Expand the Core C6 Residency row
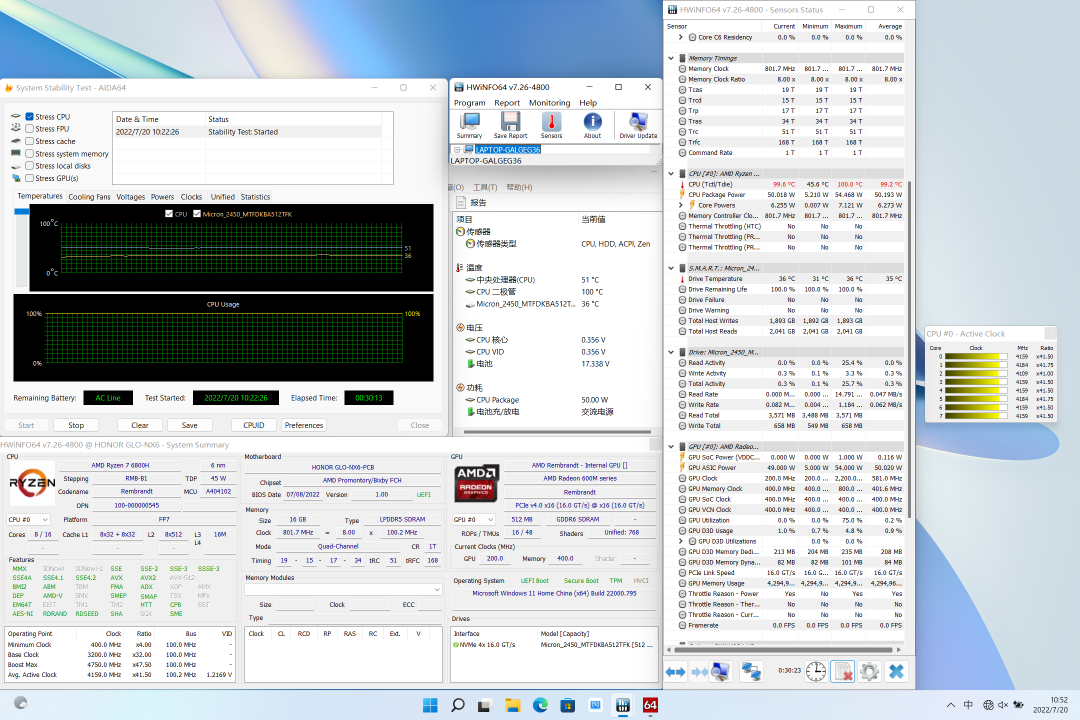The width and height of the screenshot is (1080, 720). click(681, 37)
